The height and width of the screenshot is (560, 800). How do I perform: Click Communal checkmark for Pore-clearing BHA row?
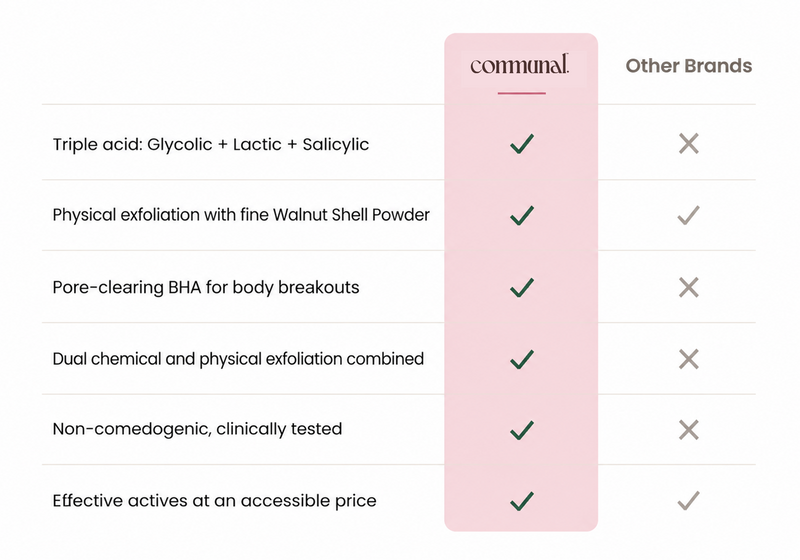point(522,288)
